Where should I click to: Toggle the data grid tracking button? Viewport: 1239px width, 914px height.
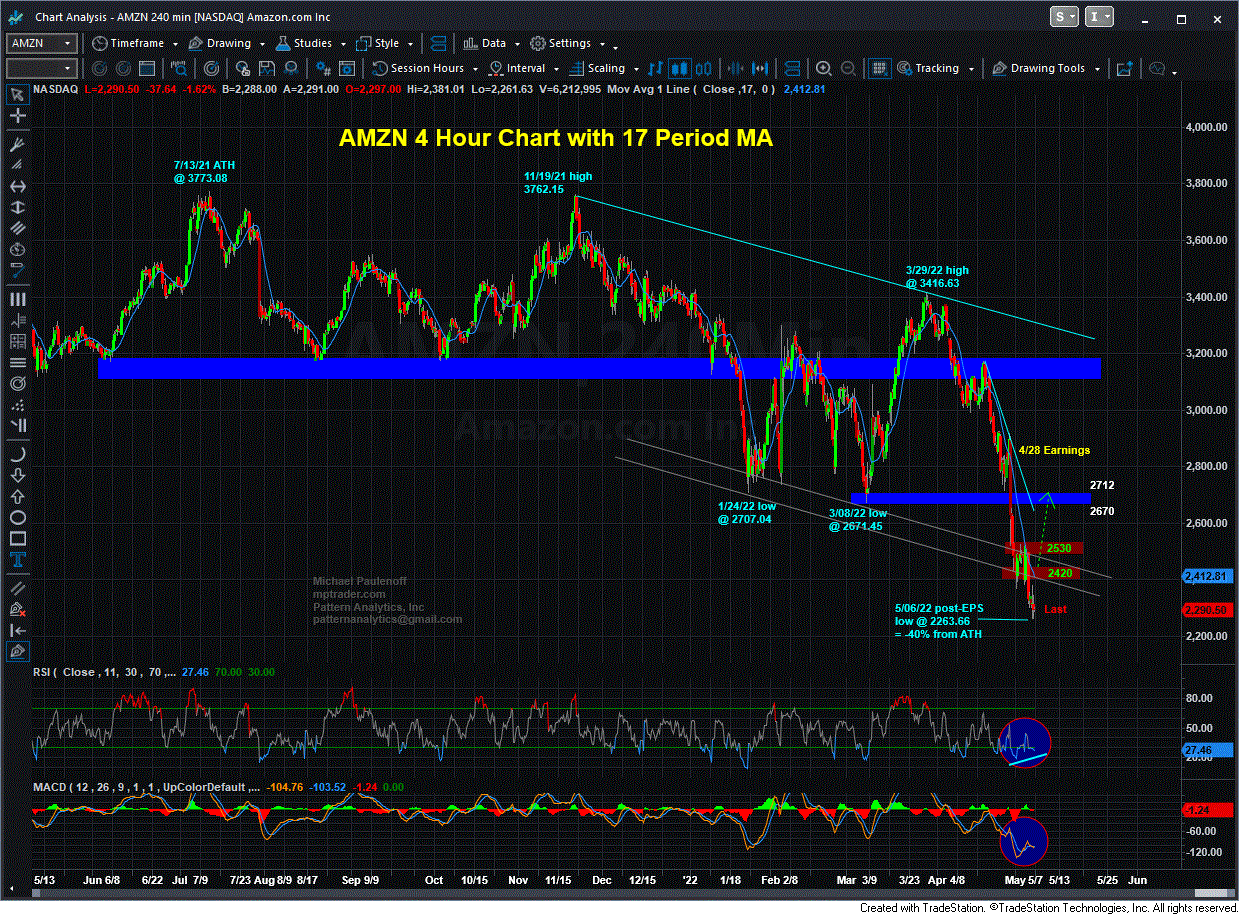click(x=879, y=68)
